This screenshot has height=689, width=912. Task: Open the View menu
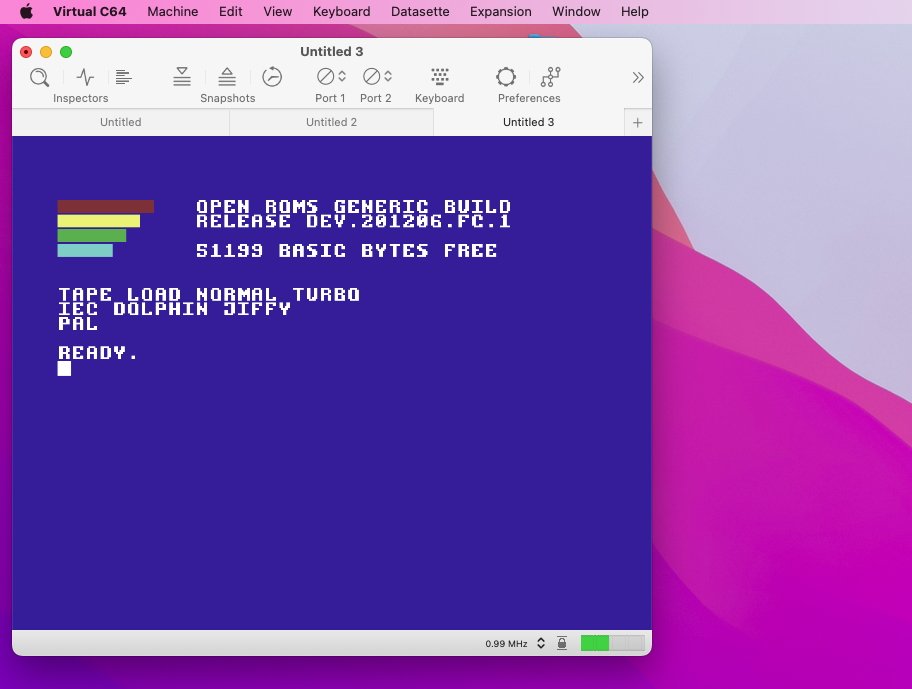[277, 12]
